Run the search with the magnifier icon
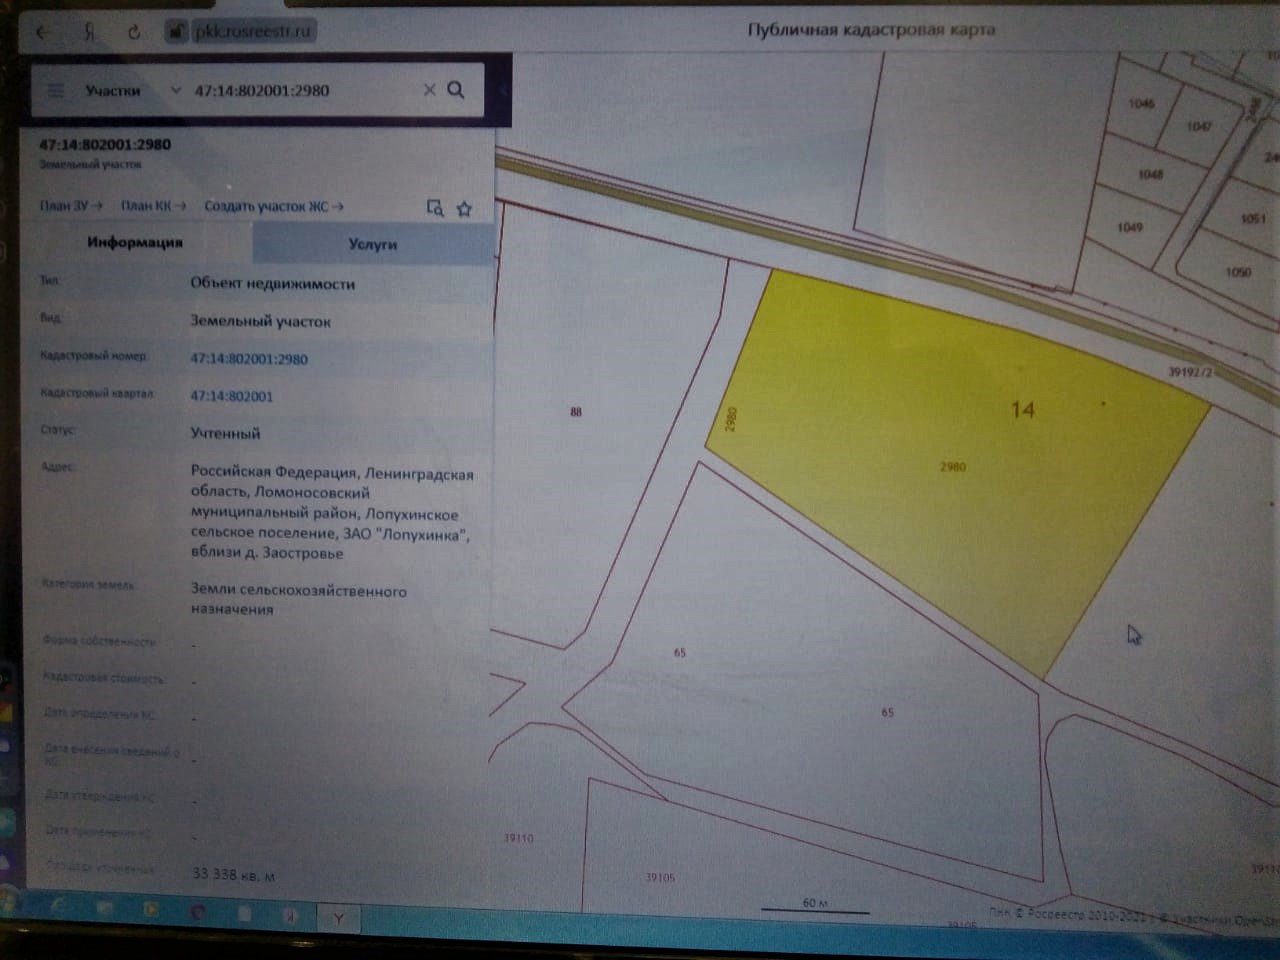 pos(456,90)
